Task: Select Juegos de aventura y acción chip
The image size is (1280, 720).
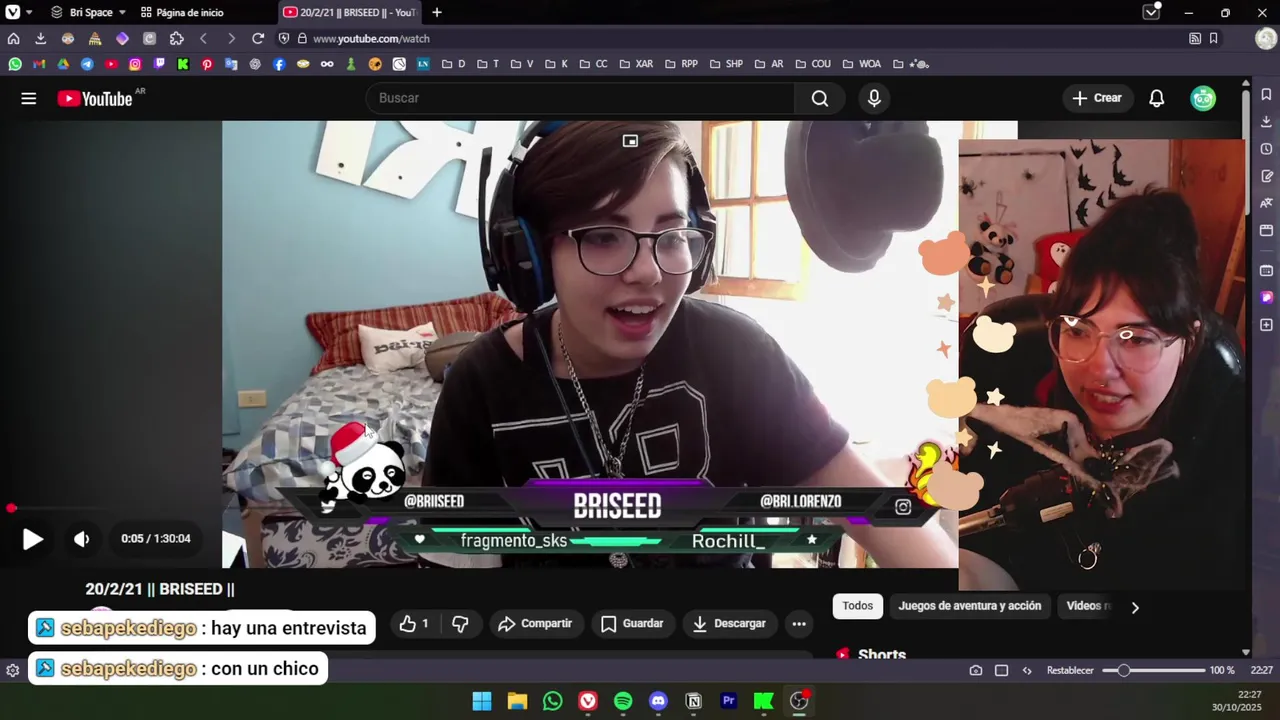Action: (x=970, y=606)
